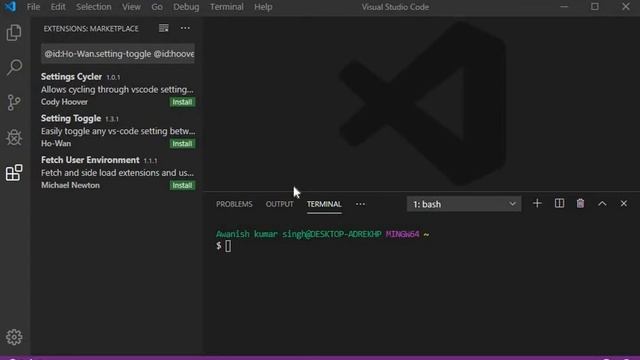Split the terminal pane
This screenshot has width=640, height=360.
pyautogui.click(x=559, y=204)
